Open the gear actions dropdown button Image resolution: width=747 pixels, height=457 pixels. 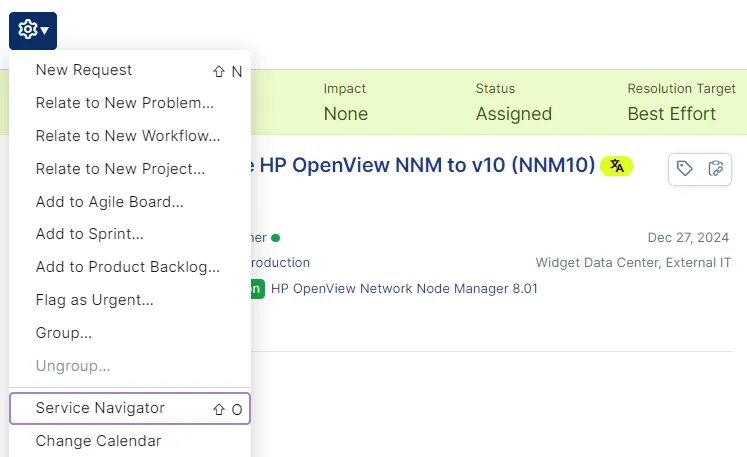point(33,31)
